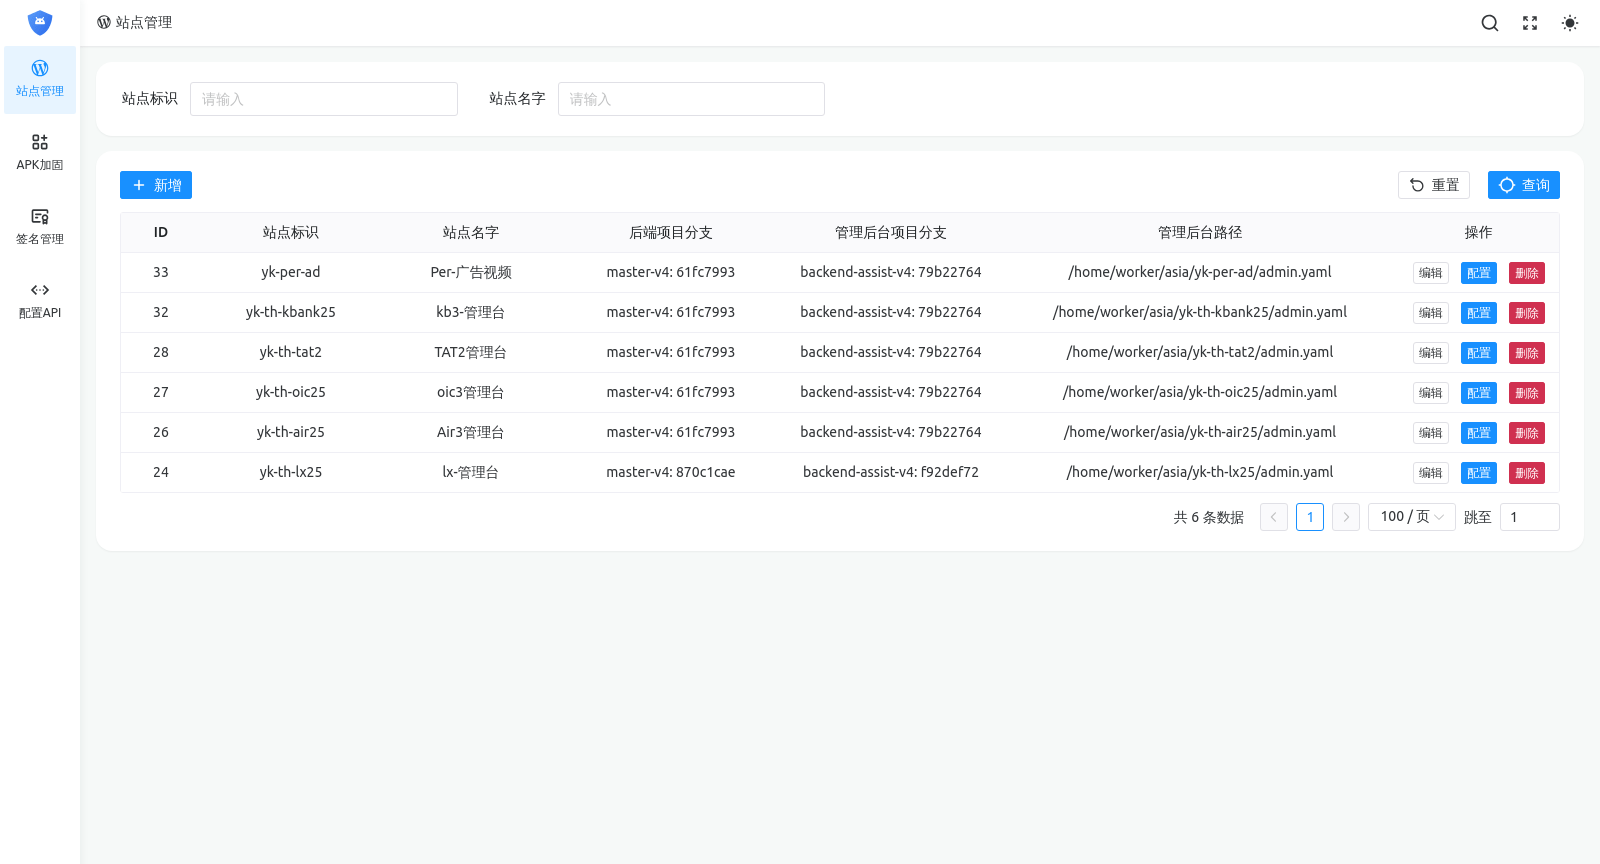Click the search icon in top bar
Screen dimensions: 1600x864
(1489, 23)
